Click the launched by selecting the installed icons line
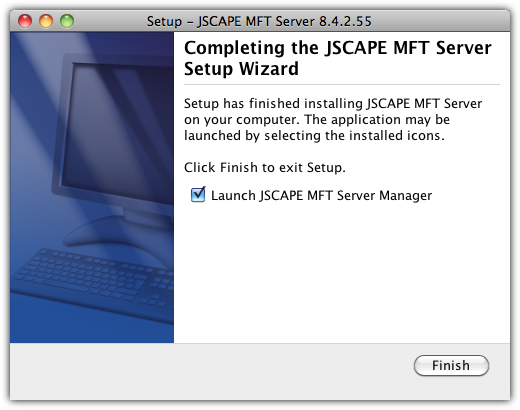The height and width of the screenshot is (410, 520). tap(314, 136)
